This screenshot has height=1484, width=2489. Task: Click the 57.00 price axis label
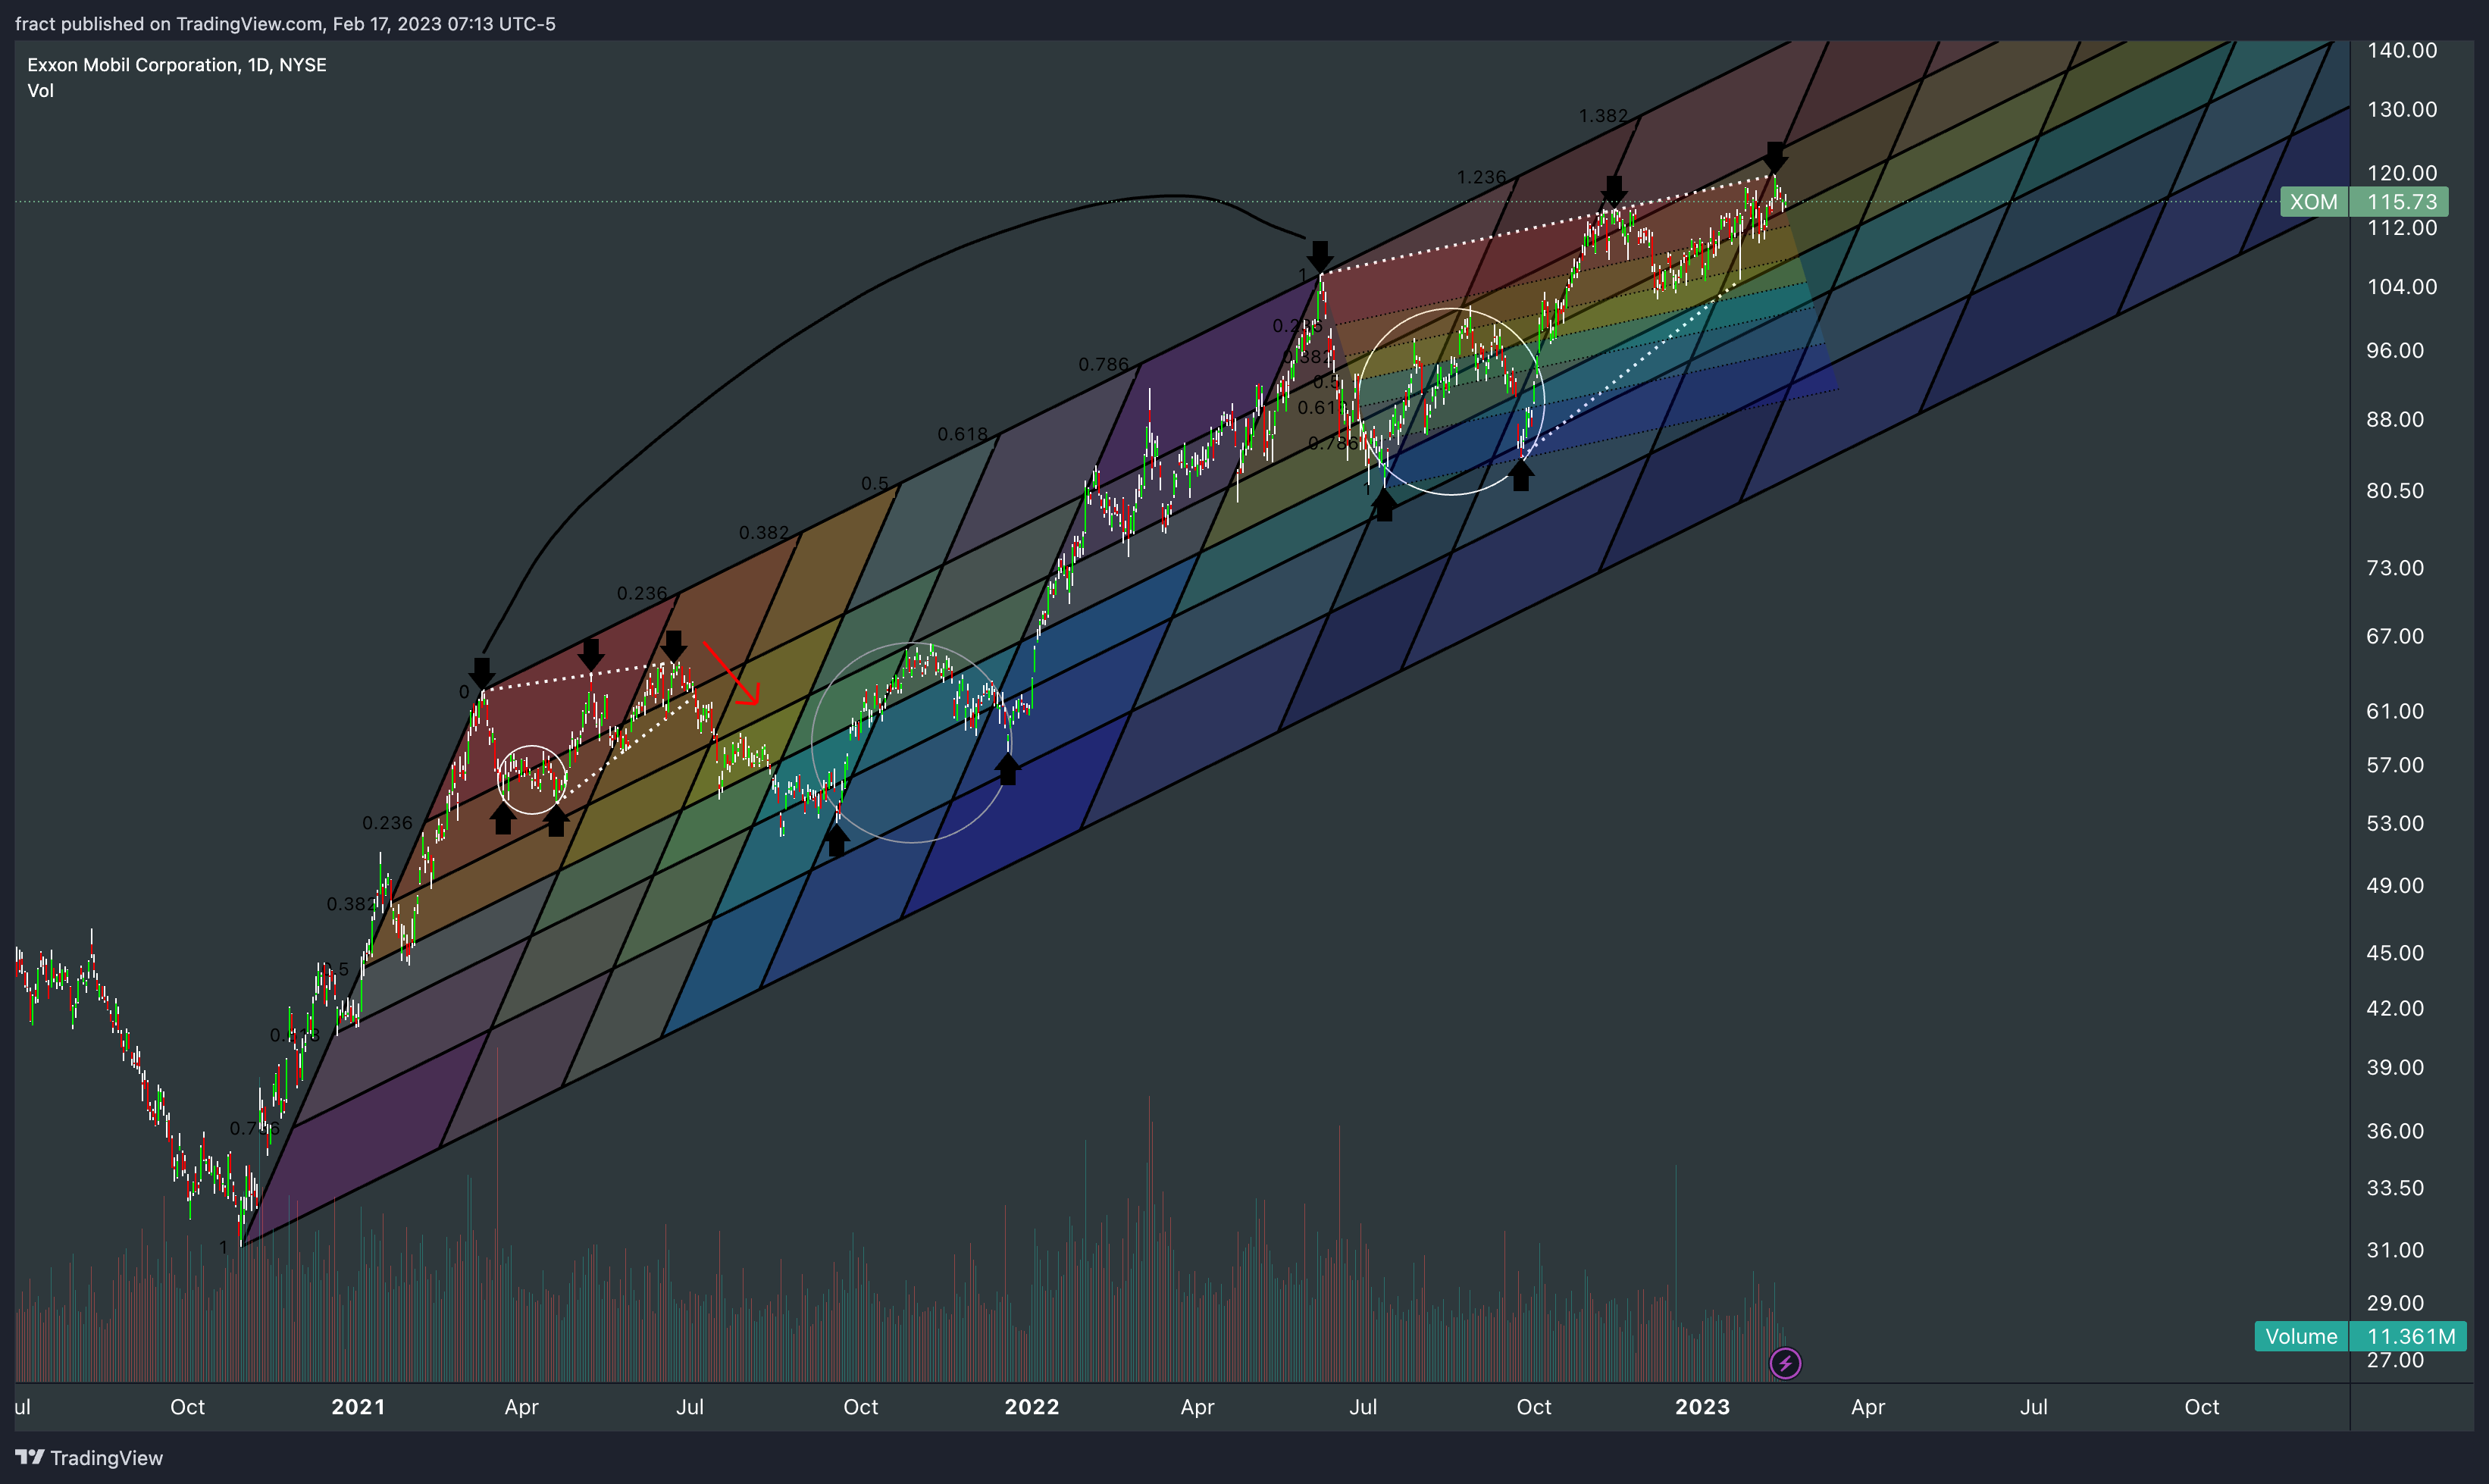2395,765
